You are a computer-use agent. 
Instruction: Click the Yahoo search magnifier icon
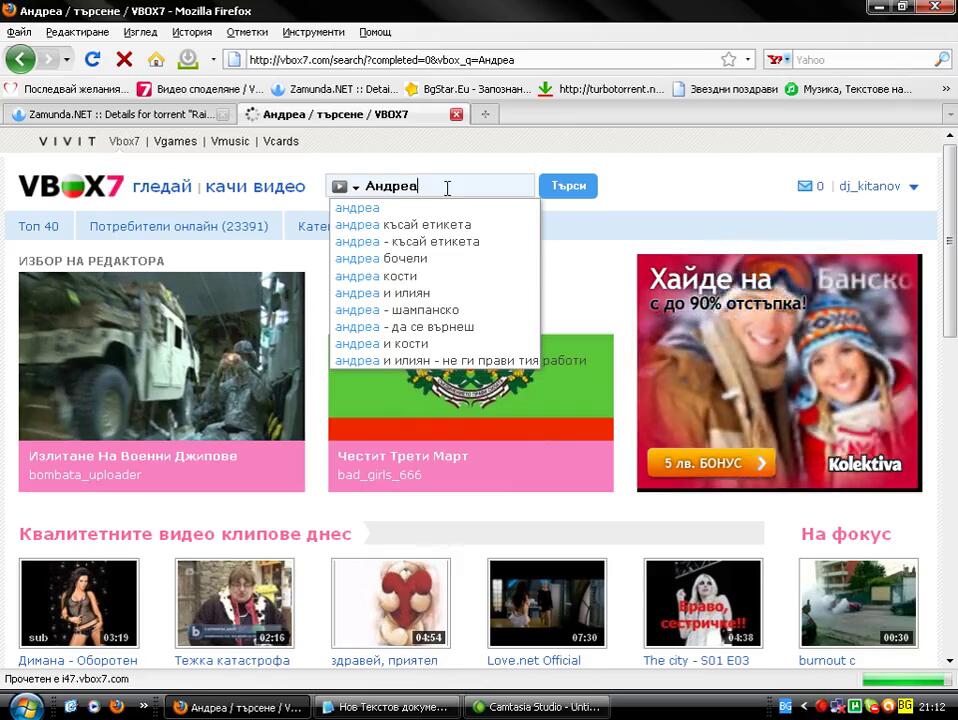pyautogui.click(x=941, y=59)
